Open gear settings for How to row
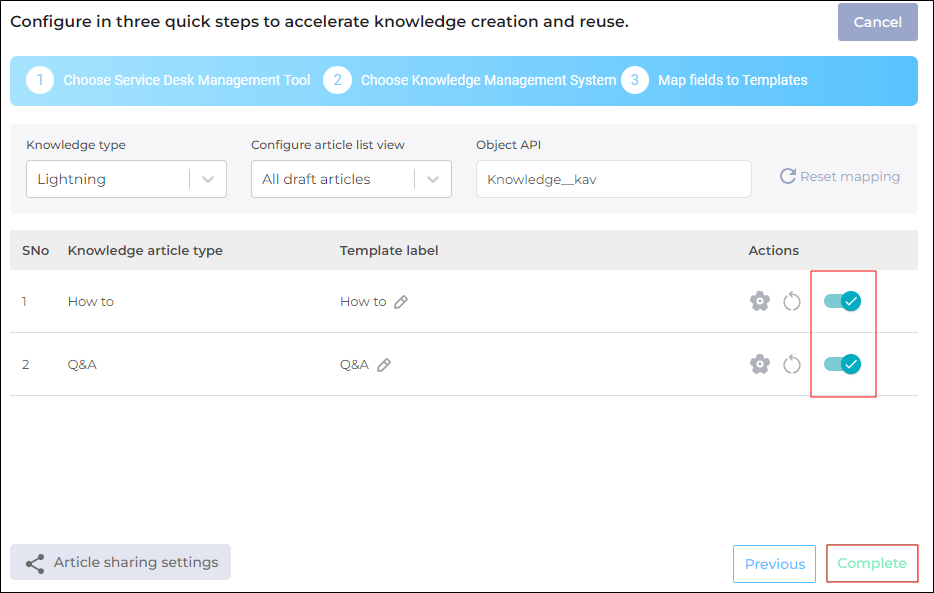This screenshot has height=593, width=934. tap(759, 301)
